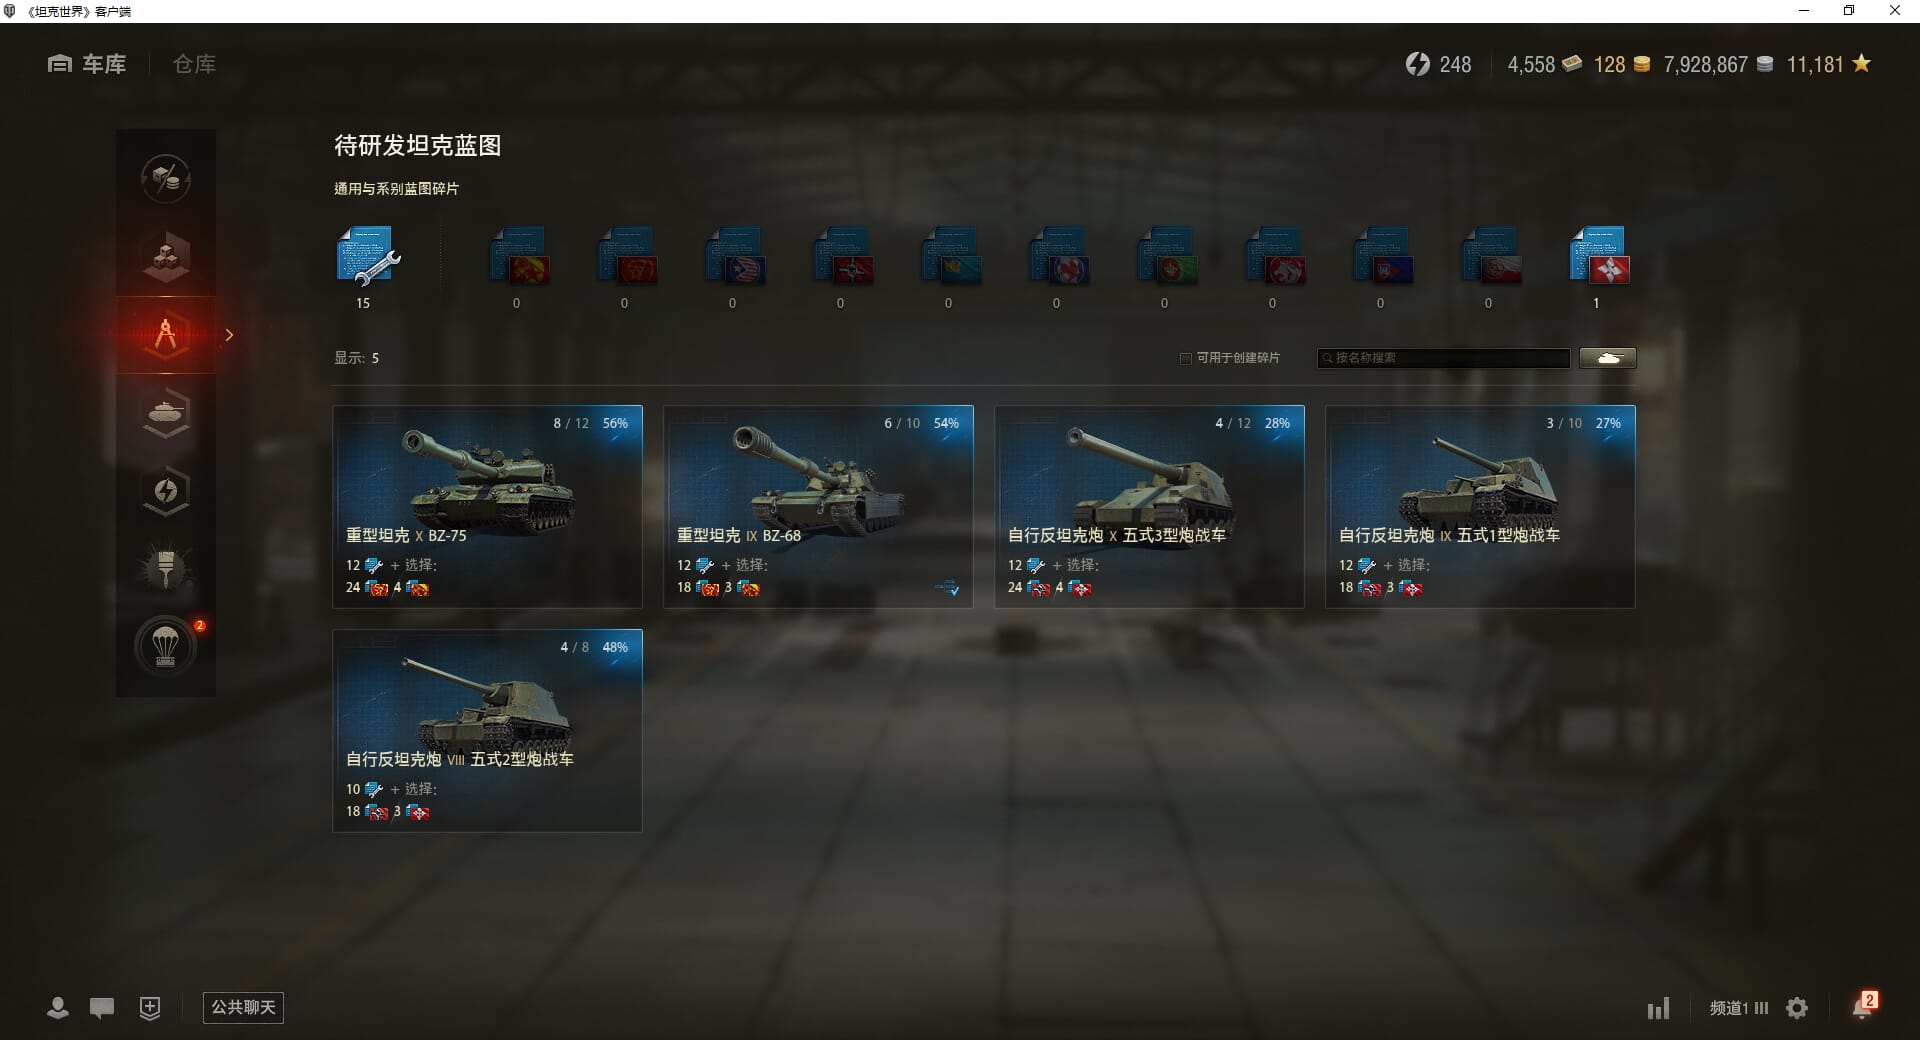Select the lightning bolt reserves sidebar icon

point(166,490)
